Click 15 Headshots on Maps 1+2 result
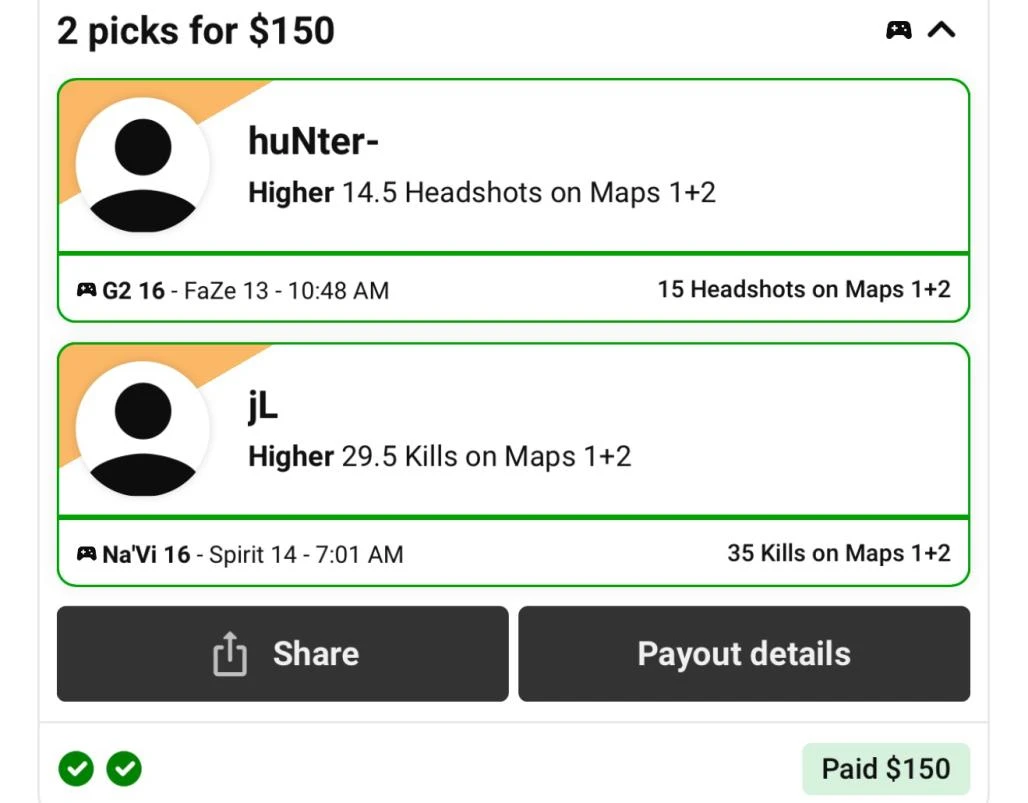Image resolution: width=1028 pixels, height=803 pixels. 804,289
